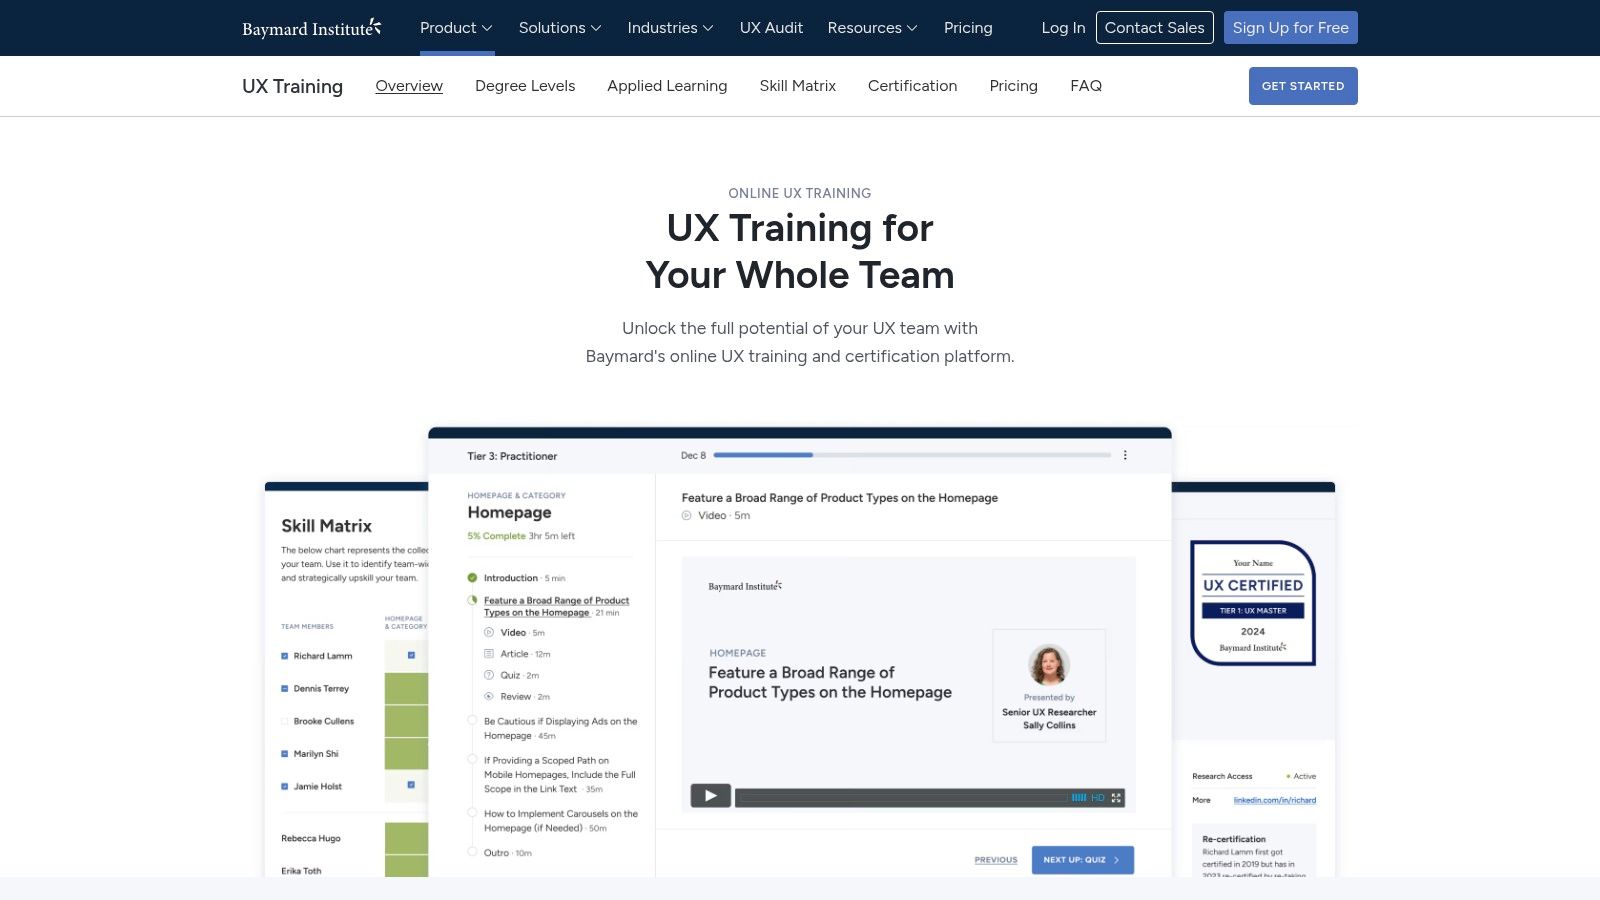
Task: Switch to the Certification tab
Action: tap(912, 86)
